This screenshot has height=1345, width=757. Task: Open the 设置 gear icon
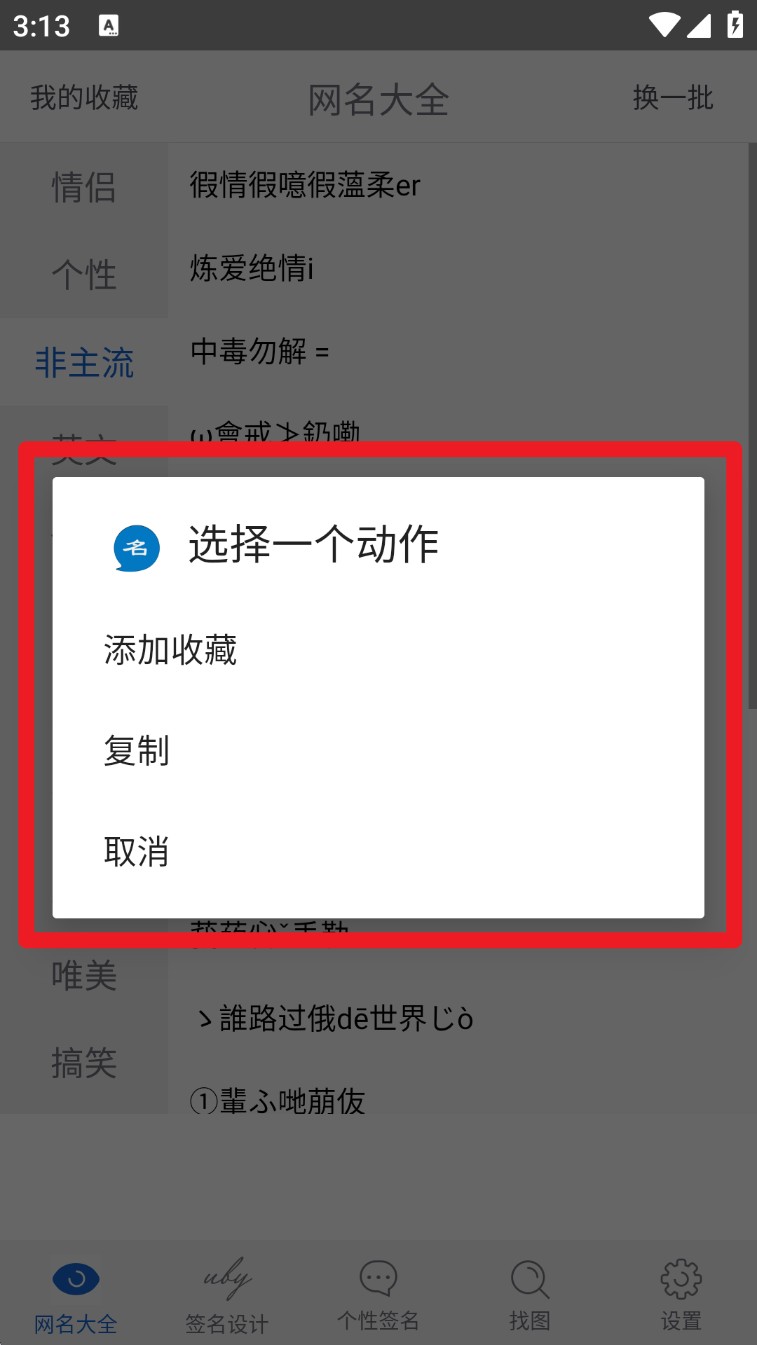[x=681, y=1279]
